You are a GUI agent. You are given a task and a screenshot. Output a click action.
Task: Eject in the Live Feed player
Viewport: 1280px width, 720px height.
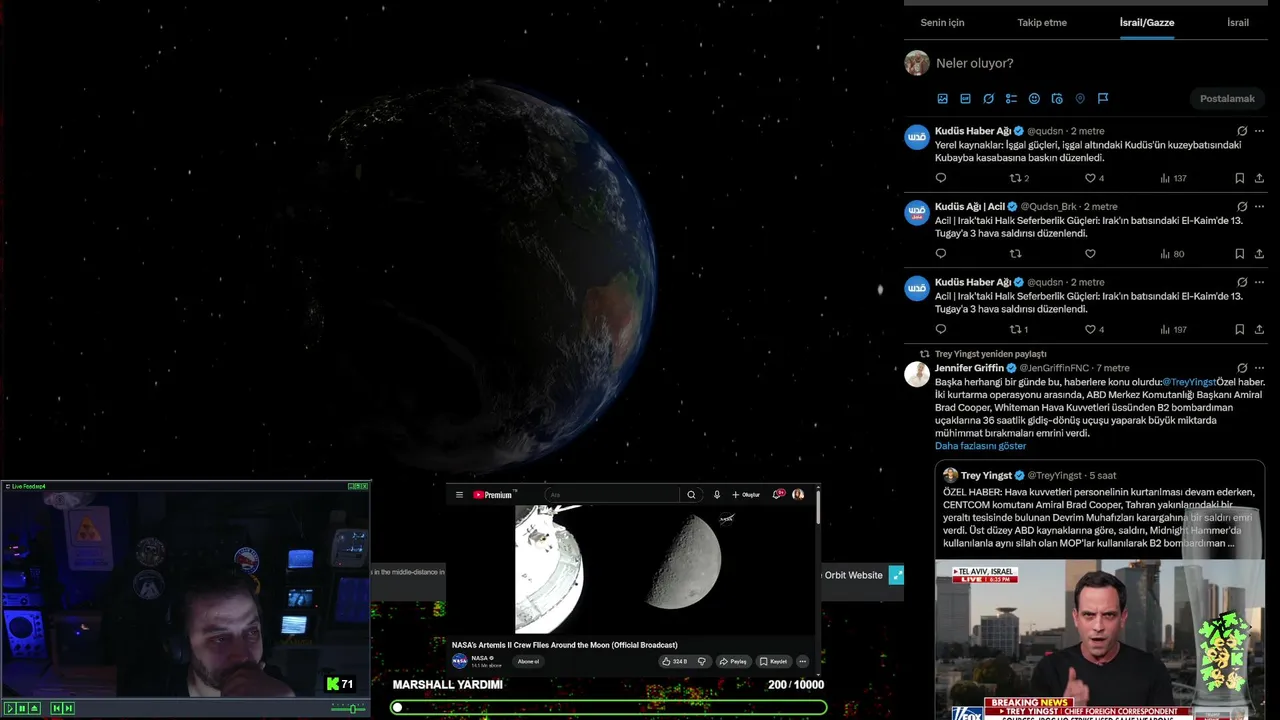pyautogui.click(x=34, y=708)
